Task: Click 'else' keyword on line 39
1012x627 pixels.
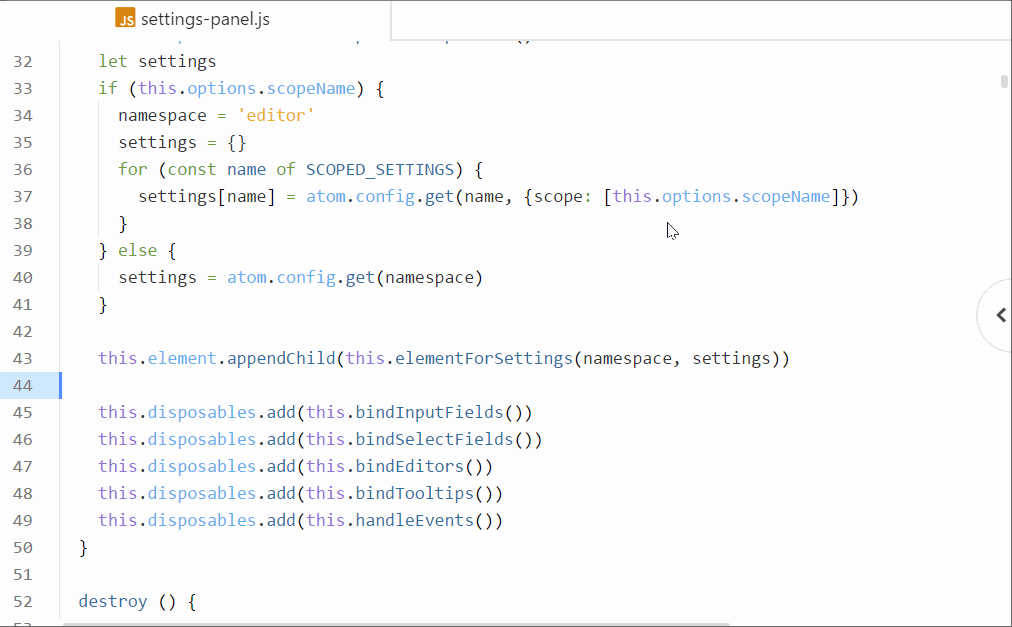Action: 137,251
